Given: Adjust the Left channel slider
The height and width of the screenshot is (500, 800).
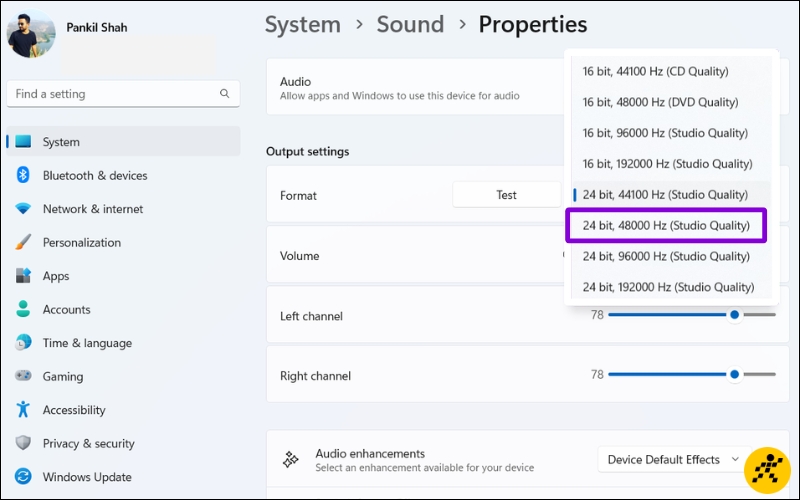Looking at the screenshot, I should [x=692, y=315].
